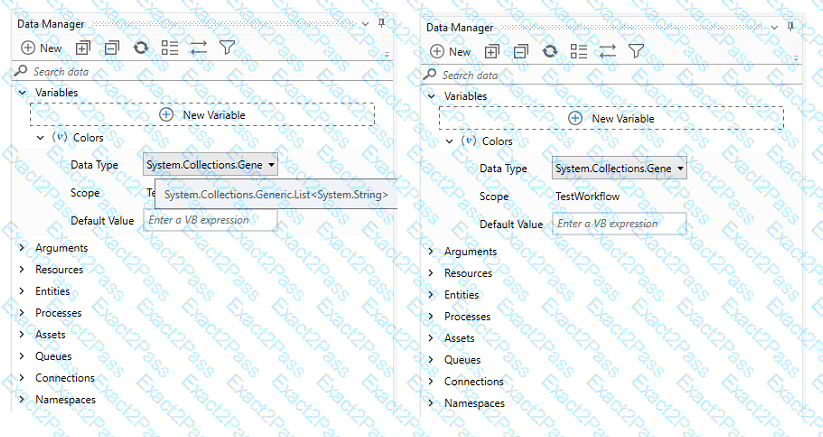Screen dimensions: 823x437
Task: Expand the Queues node in left panel
Action: click(x=22, y=356)
